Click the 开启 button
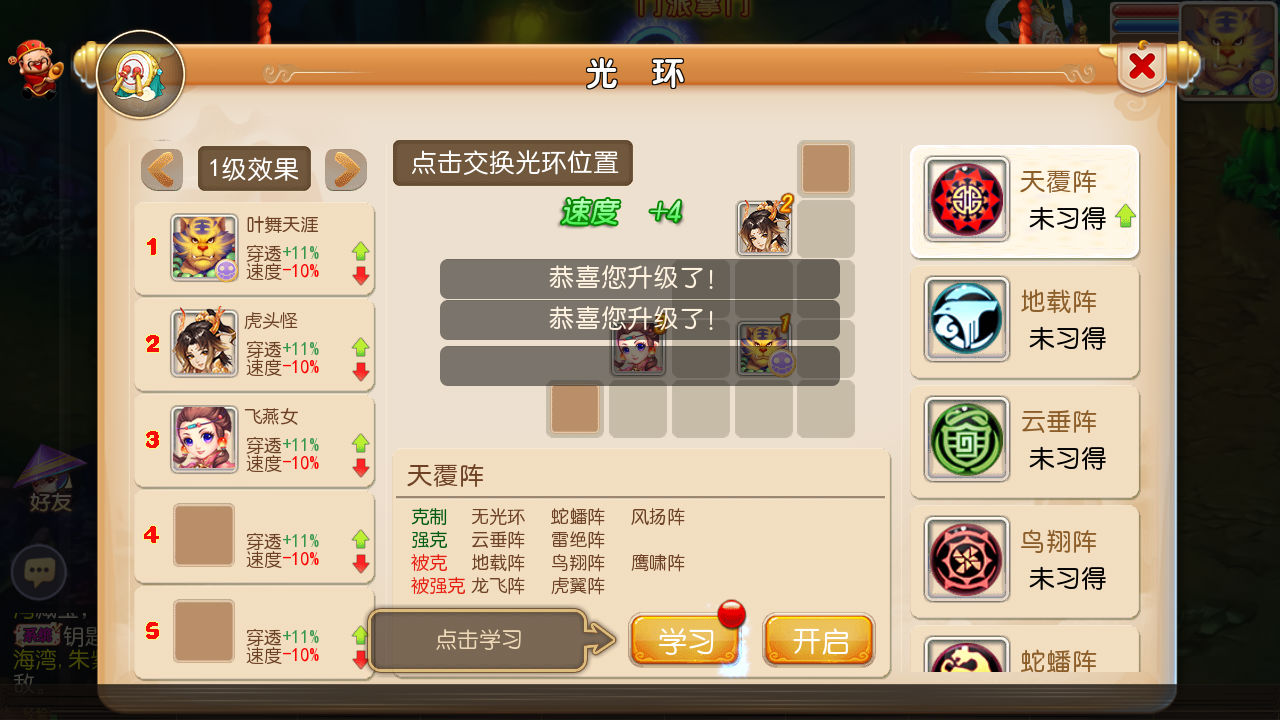Screen dimensions: 1280x720 coord(819,640)
